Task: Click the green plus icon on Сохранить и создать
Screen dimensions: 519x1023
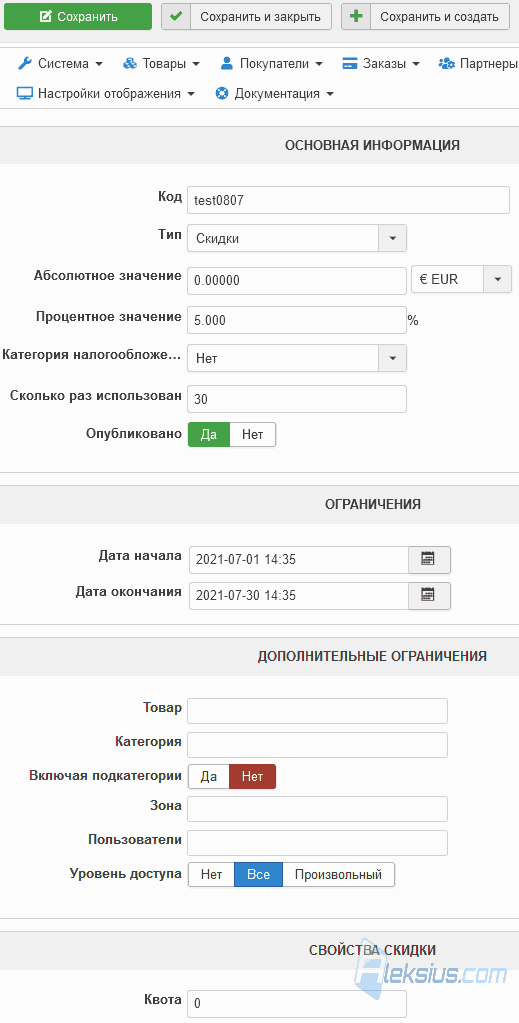Action: coord(356,16)
